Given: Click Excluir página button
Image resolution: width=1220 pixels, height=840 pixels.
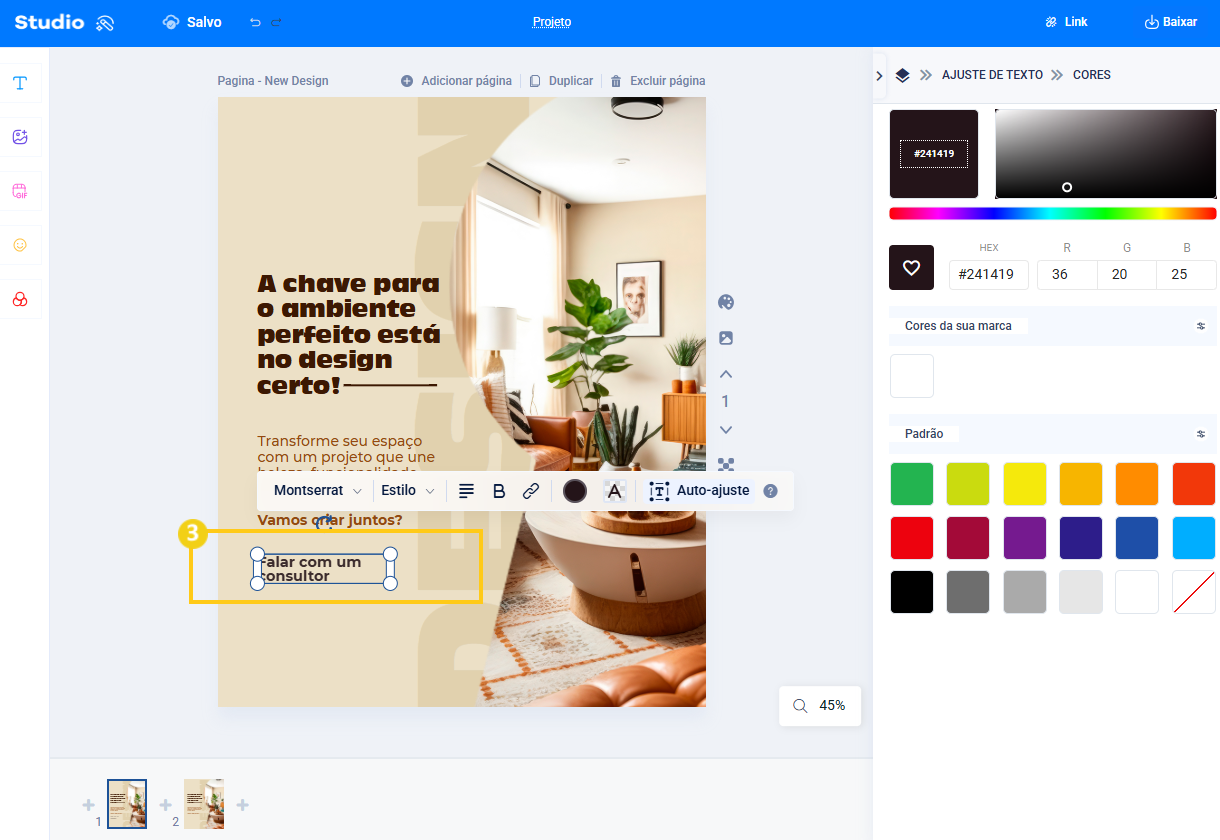Looking at the screenshot, I should pyautogui.click(x=658, y=81).
